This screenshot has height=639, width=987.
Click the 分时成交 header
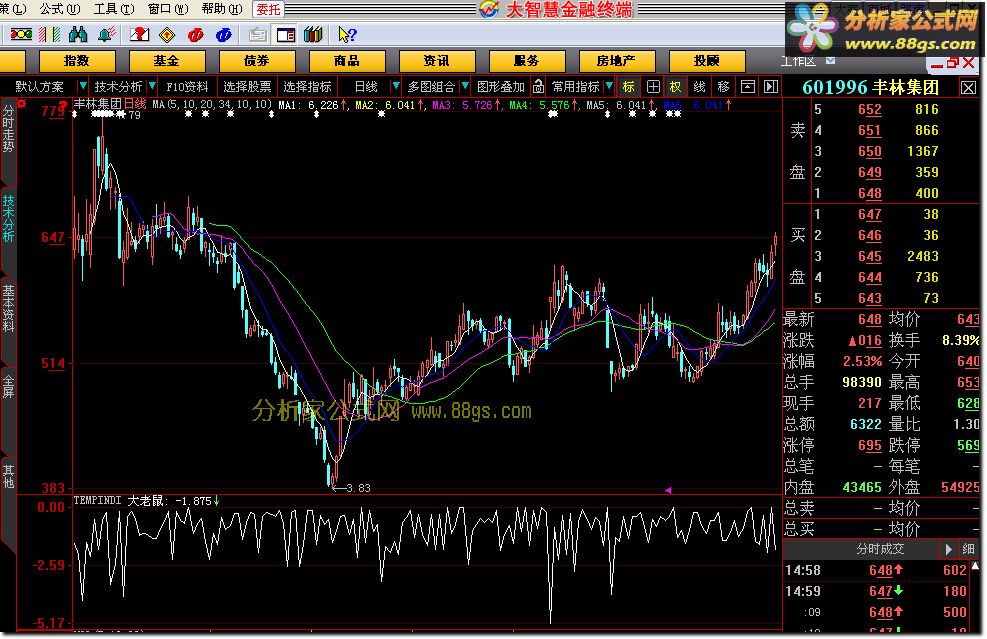point(880,549)
